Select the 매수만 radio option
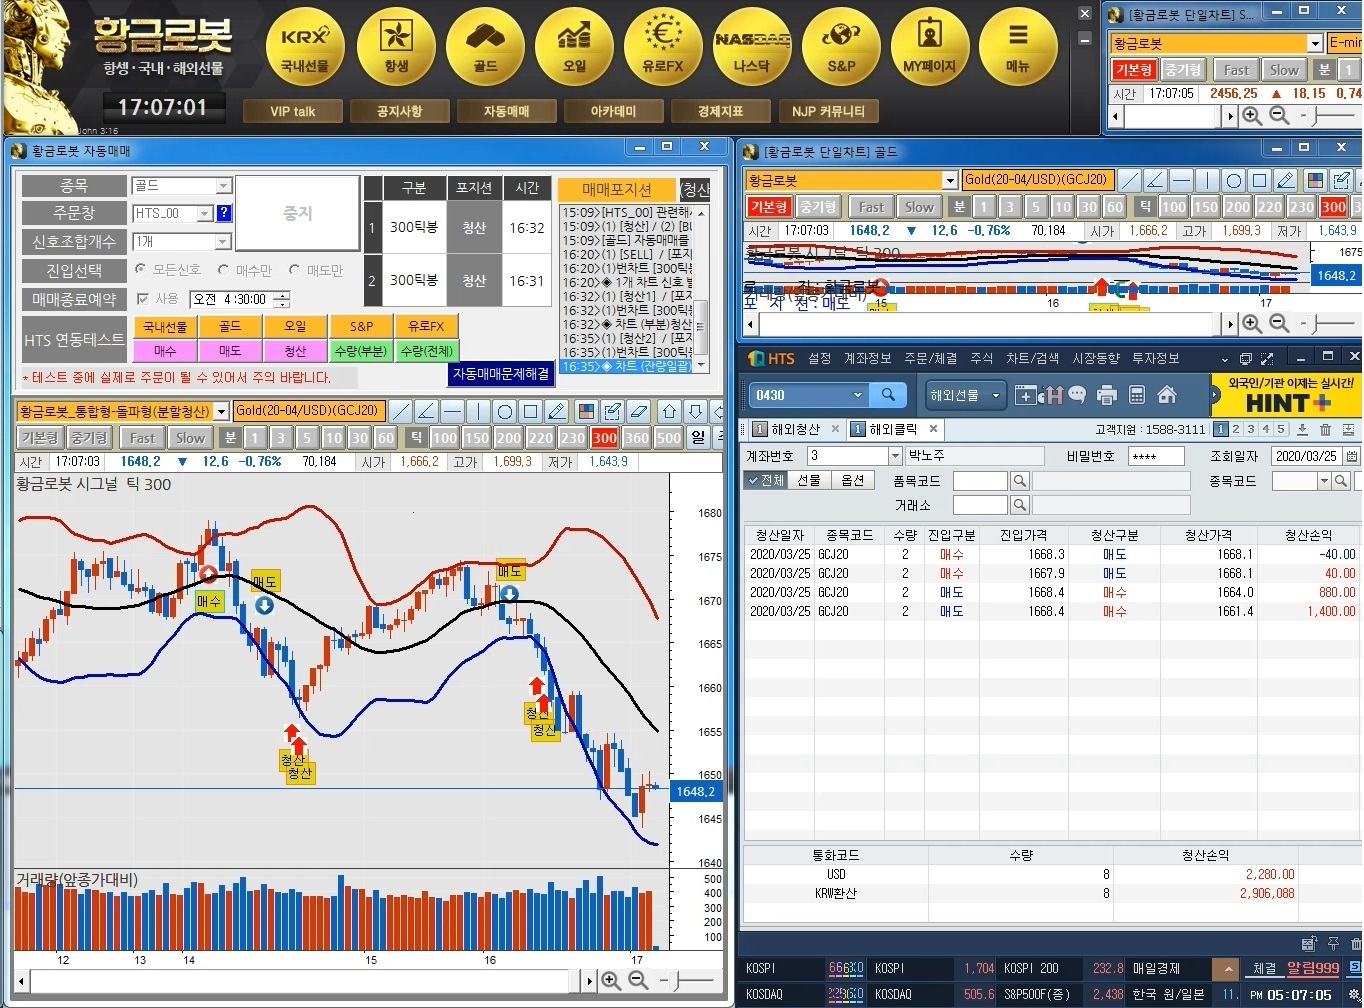 pos(223,270)
